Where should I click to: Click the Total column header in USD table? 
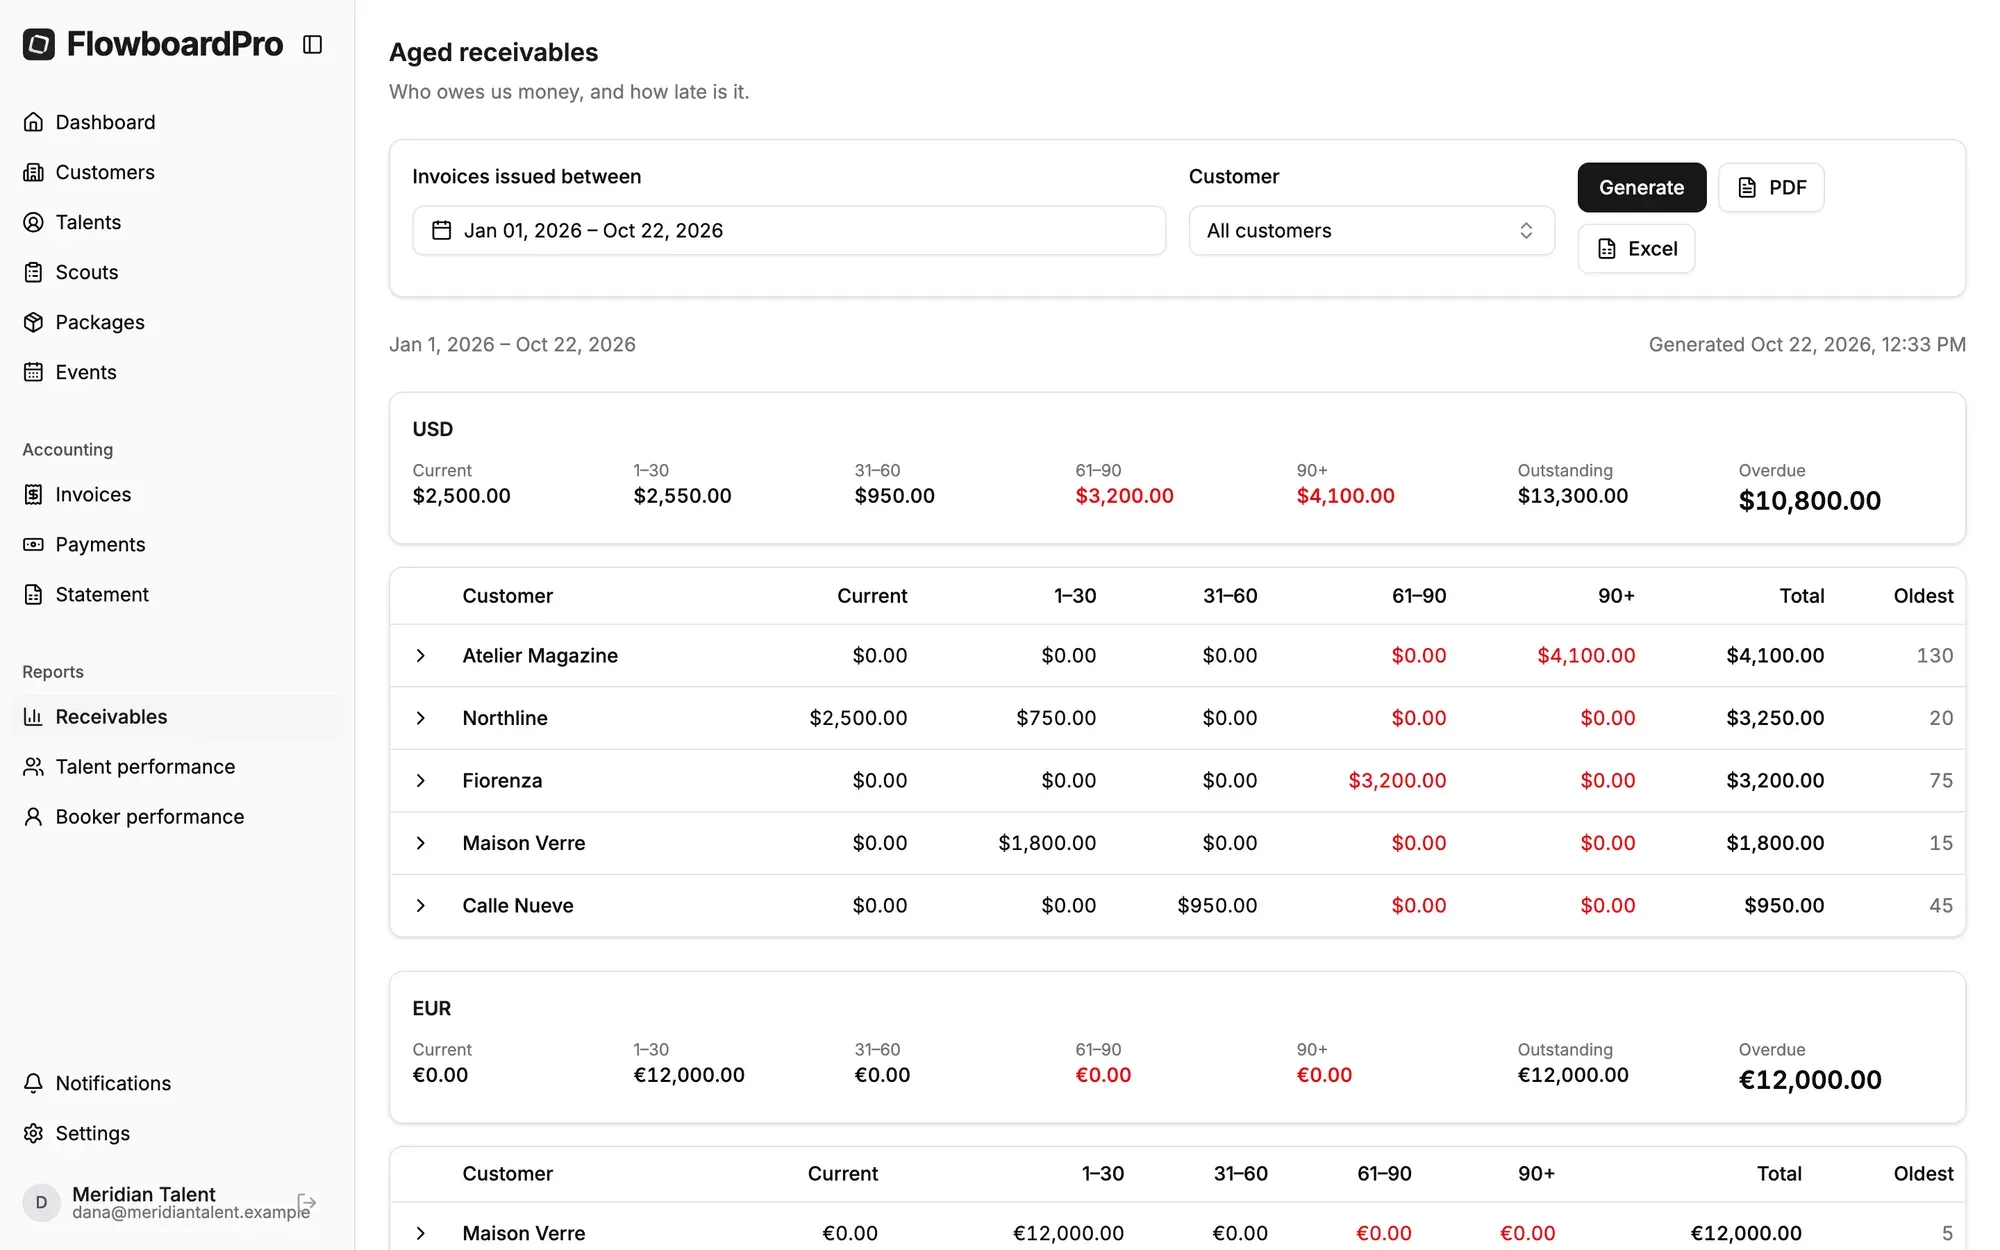[1801, 595]
